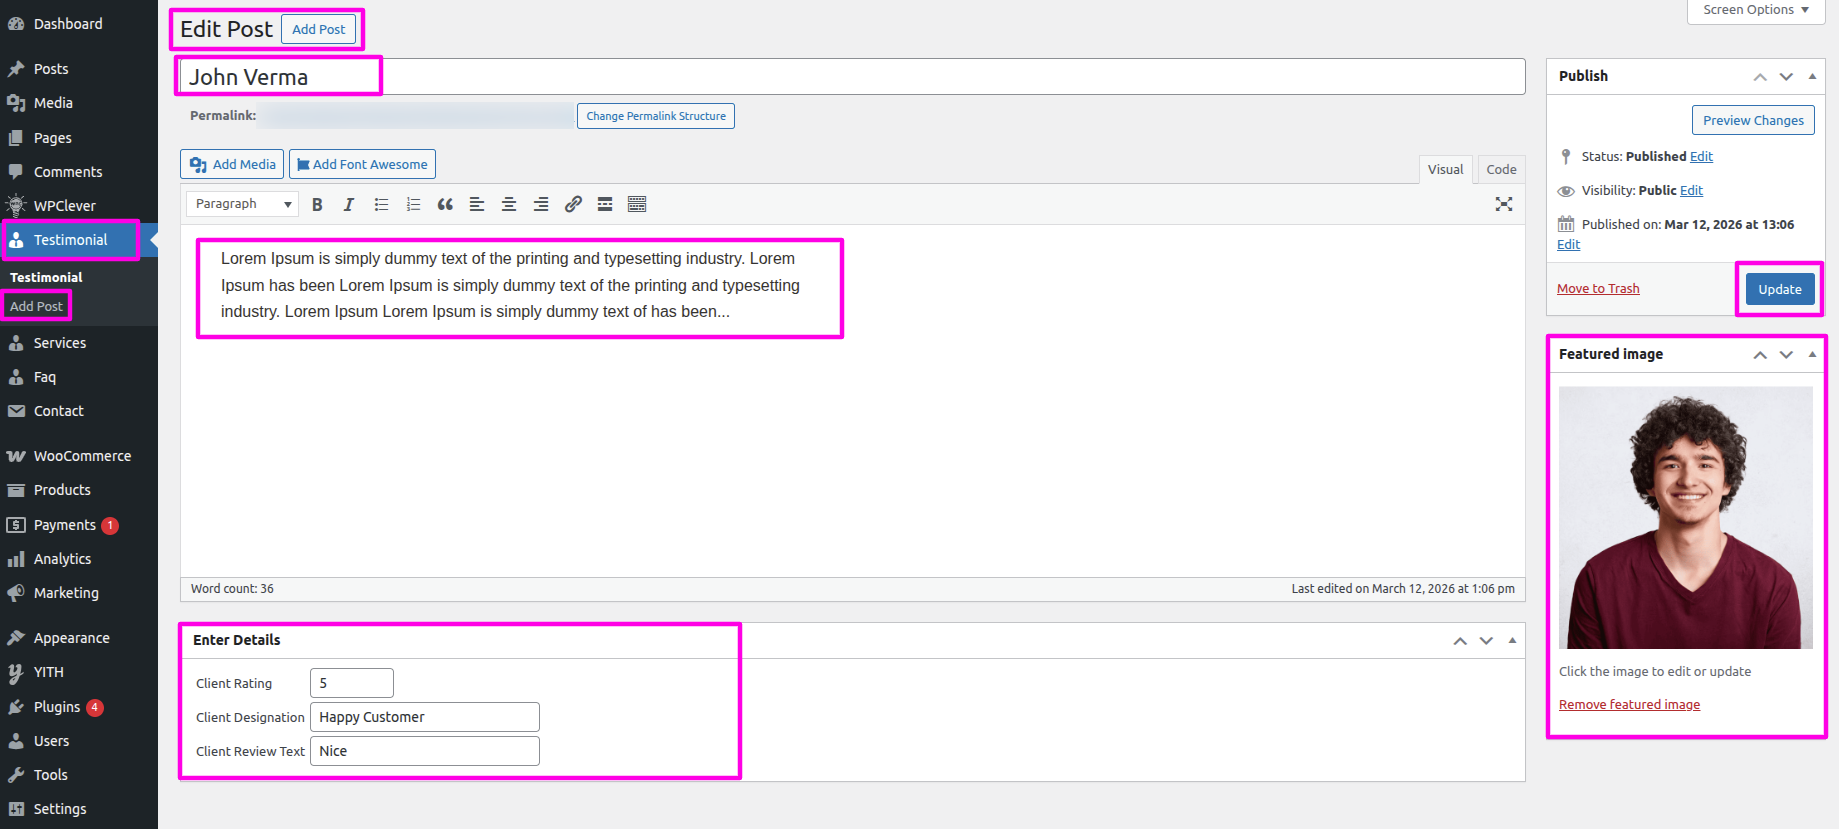The width and height of the screenshot is (1839, 829).
Task: Collapse the Enter Details meta box
Action: click(x=1512, y=640)
